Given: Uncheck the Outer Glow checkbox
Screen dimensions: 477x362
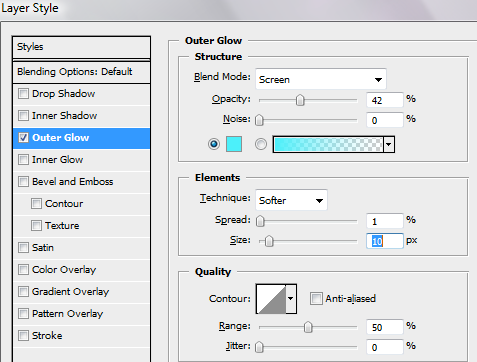Looking at the screenshot, I should tap(23, 138).
